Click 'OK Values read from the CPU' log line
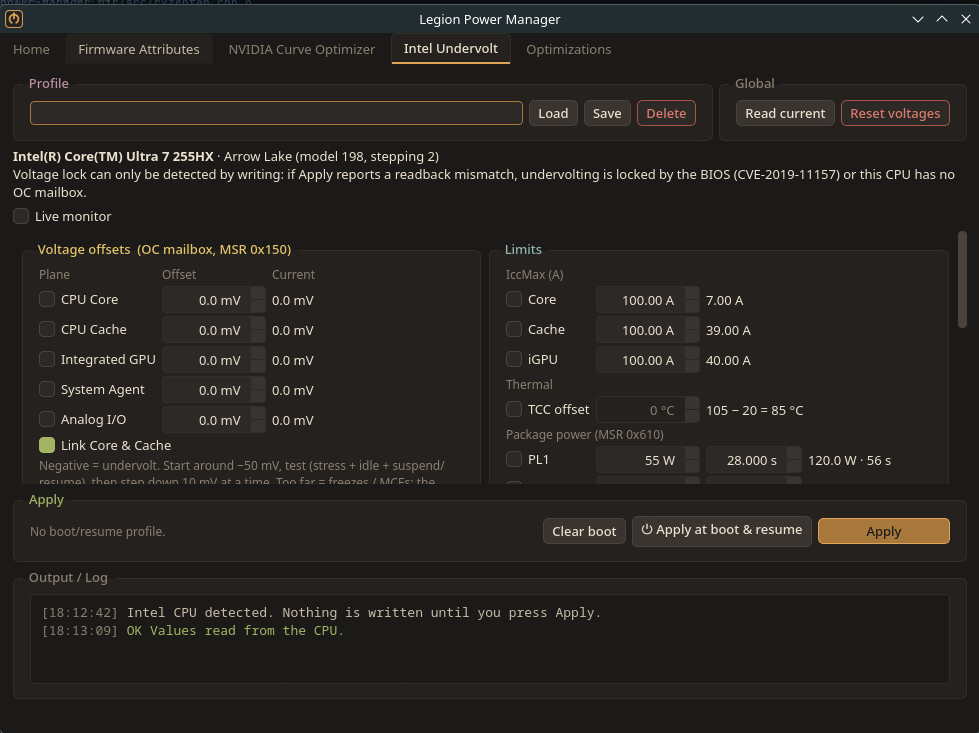The height and width of the screenshot is (733, 979). point(193,631)
